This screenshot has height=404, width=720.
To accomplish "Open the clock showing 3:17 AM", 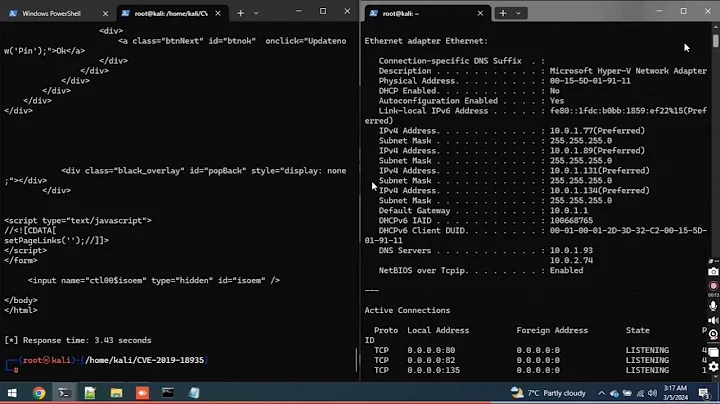I will (x=675, y=393).
